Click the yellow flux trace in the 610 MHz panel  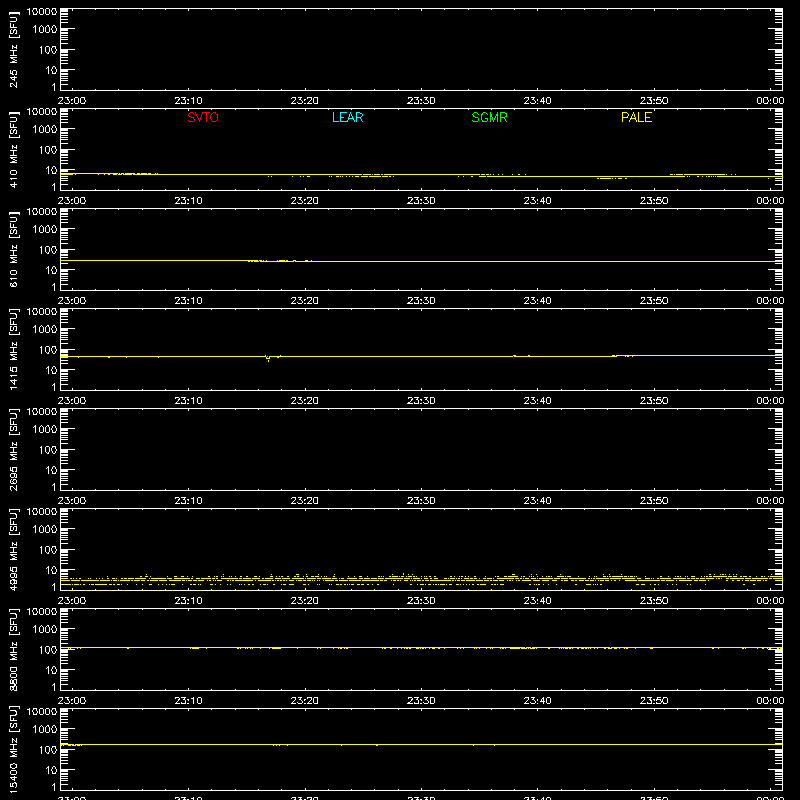pyautogui.click(x=421, y=261)
